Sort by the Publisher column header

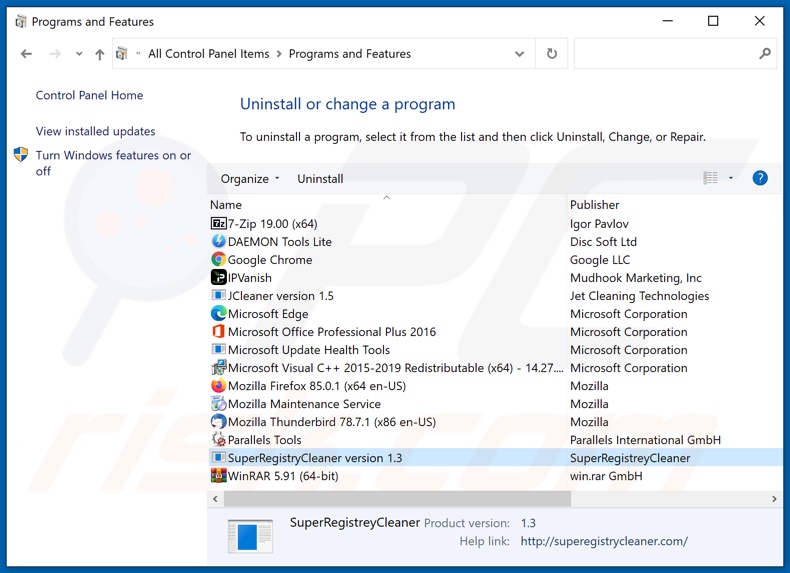(595, 205)
